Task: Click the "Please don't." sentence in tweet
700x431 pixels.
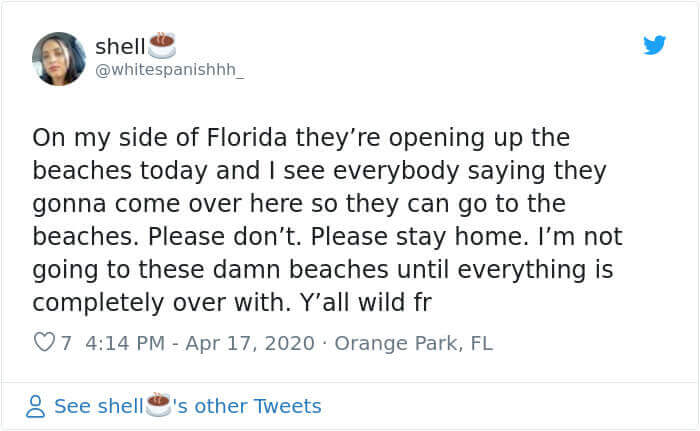Action: click(225, 237)
